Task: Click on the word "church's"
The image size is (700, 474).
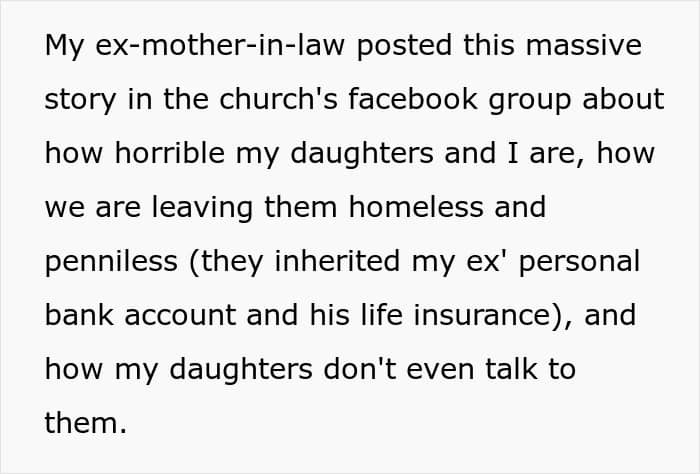Action: click(279, 99)
